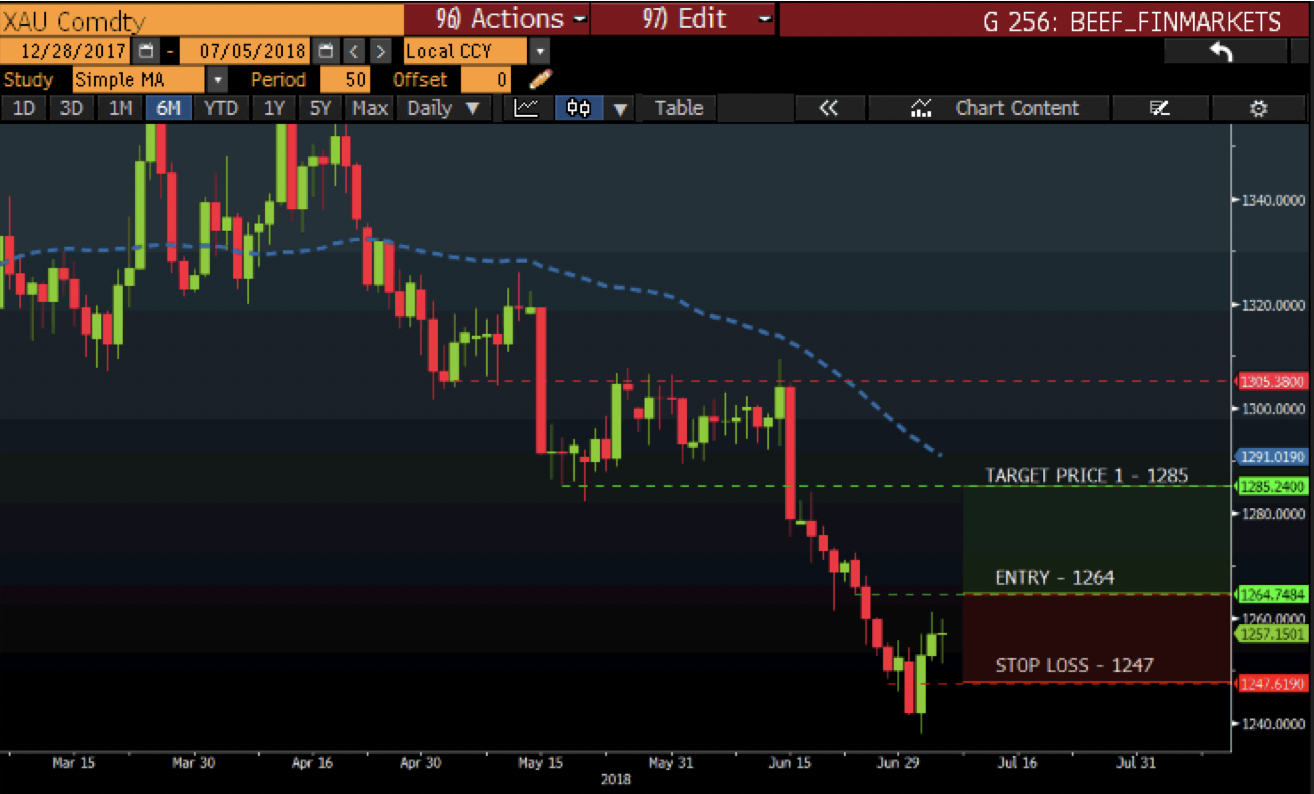Select the 5Y time range
Viewport: 1314px width, 794px height.
(320, 108)
